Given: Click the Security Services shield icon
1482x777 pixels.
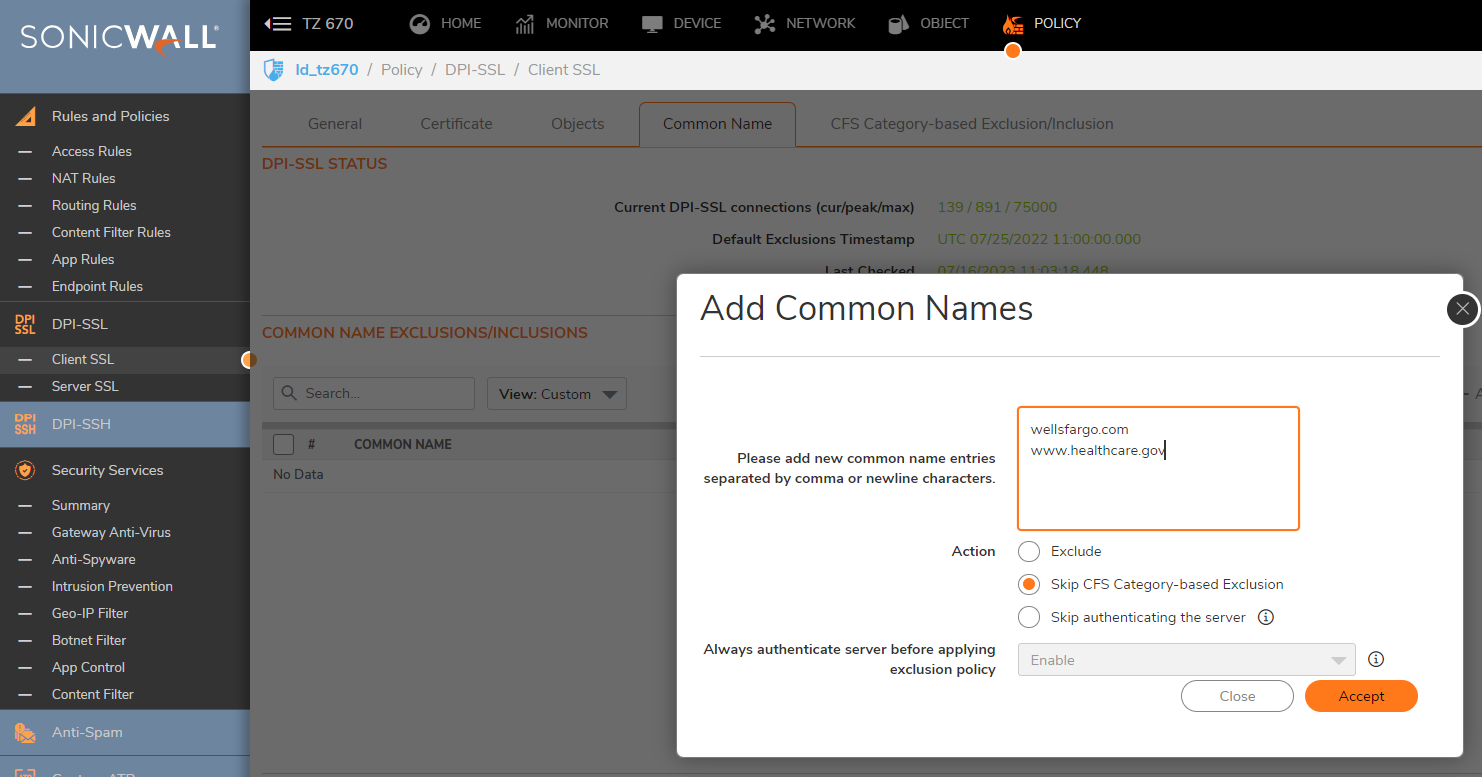Looking at the screenshot, I should pos(25,470).
